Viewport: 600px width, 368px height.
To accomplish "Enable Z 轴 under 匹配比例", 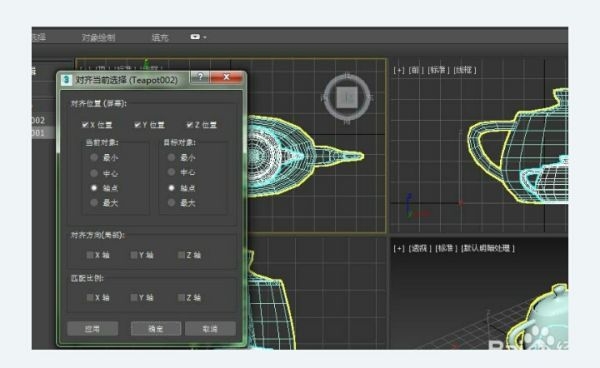I will click(181, 297).
